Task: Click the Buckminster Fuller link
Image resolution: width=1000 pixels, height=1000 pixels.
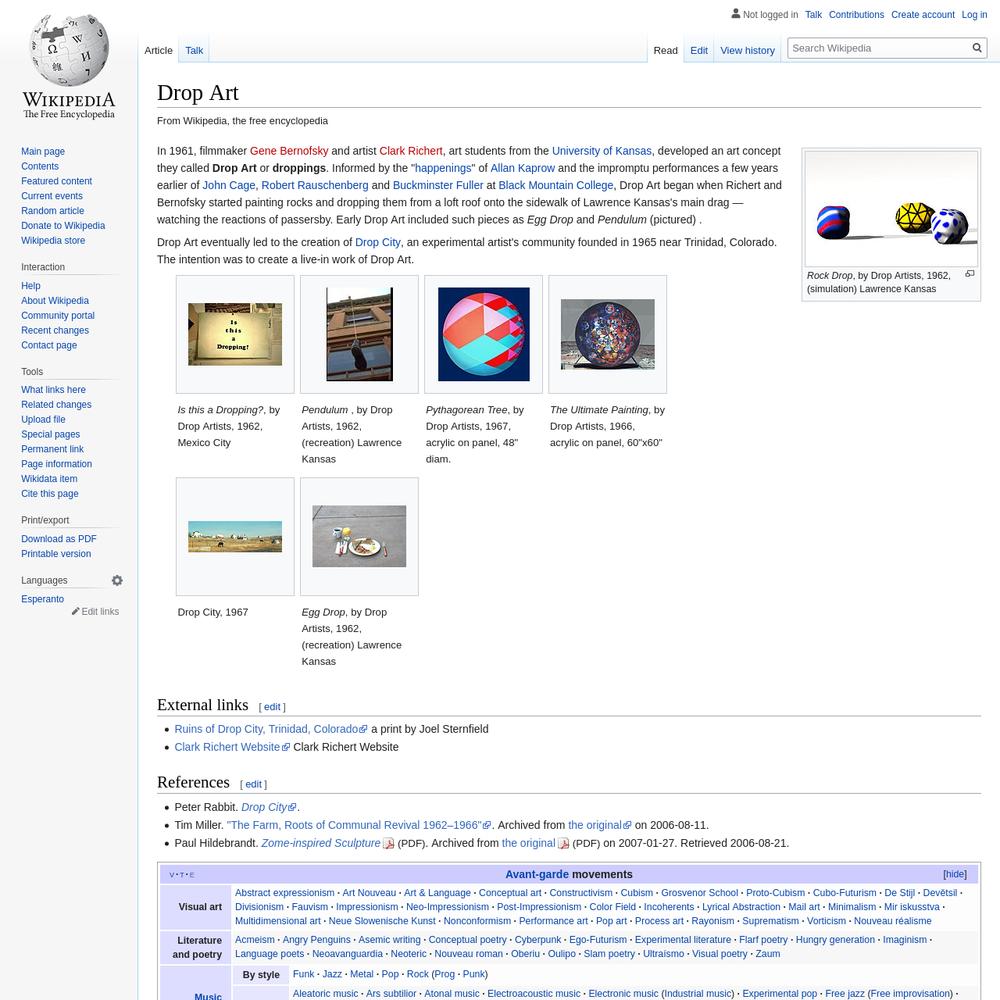Action: (438, 185)
